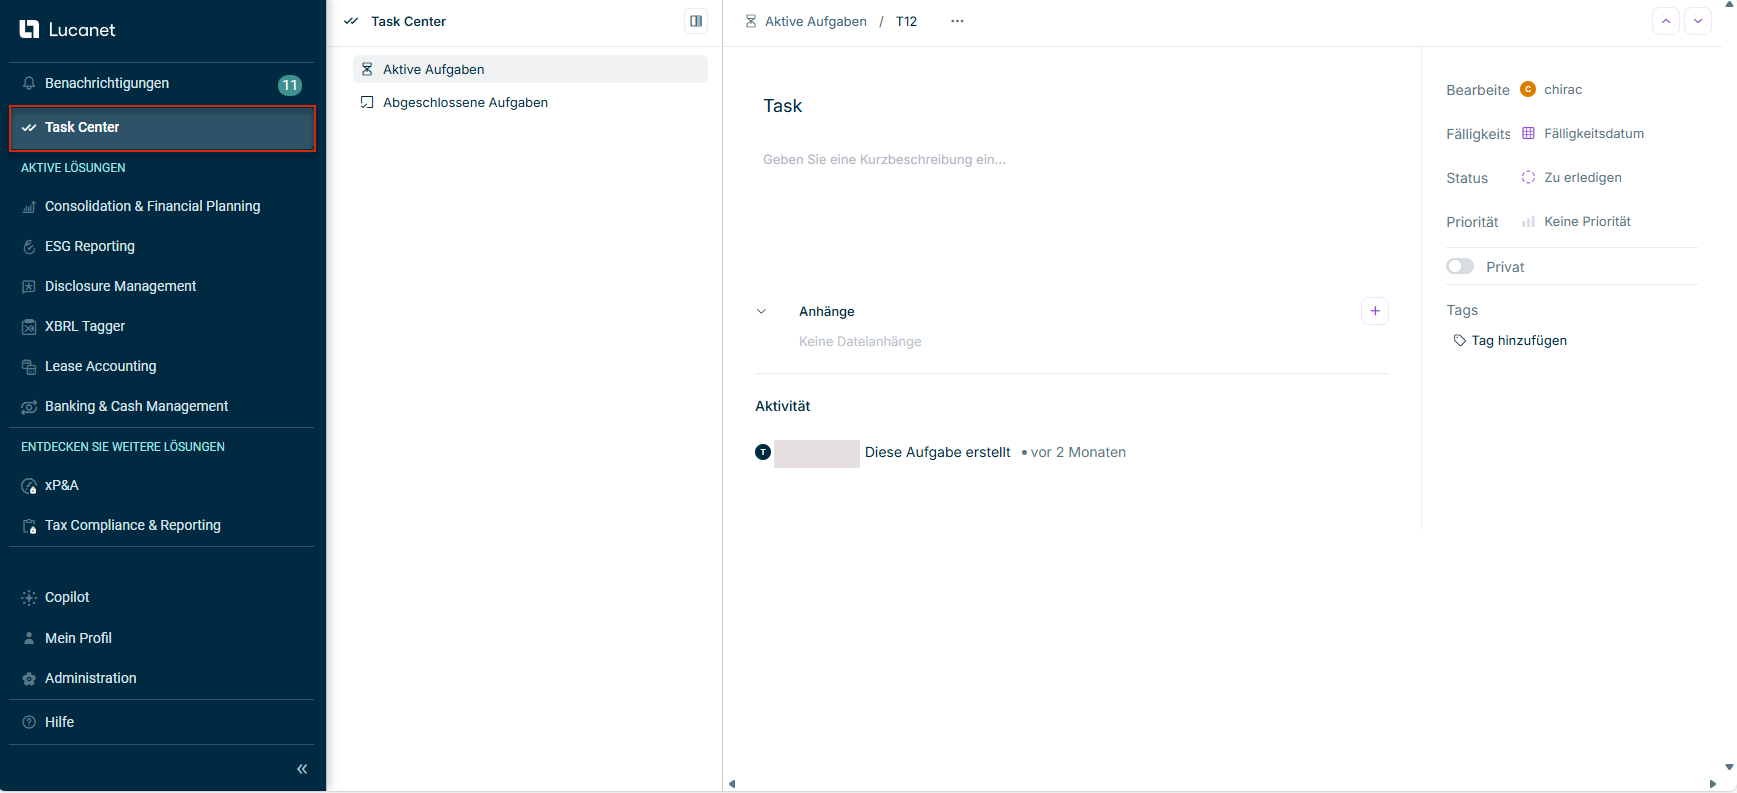Click the Hilfe question mark icon
1737x793 pixels.
click(29, 722)
